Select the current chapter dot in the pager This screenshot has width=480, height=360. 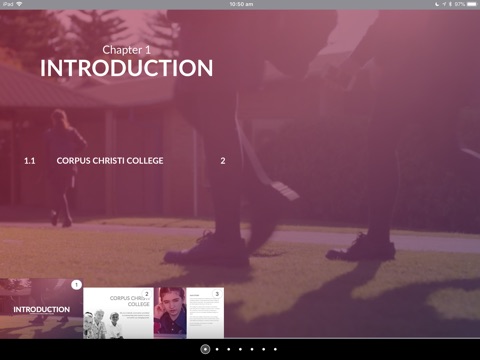205,349
